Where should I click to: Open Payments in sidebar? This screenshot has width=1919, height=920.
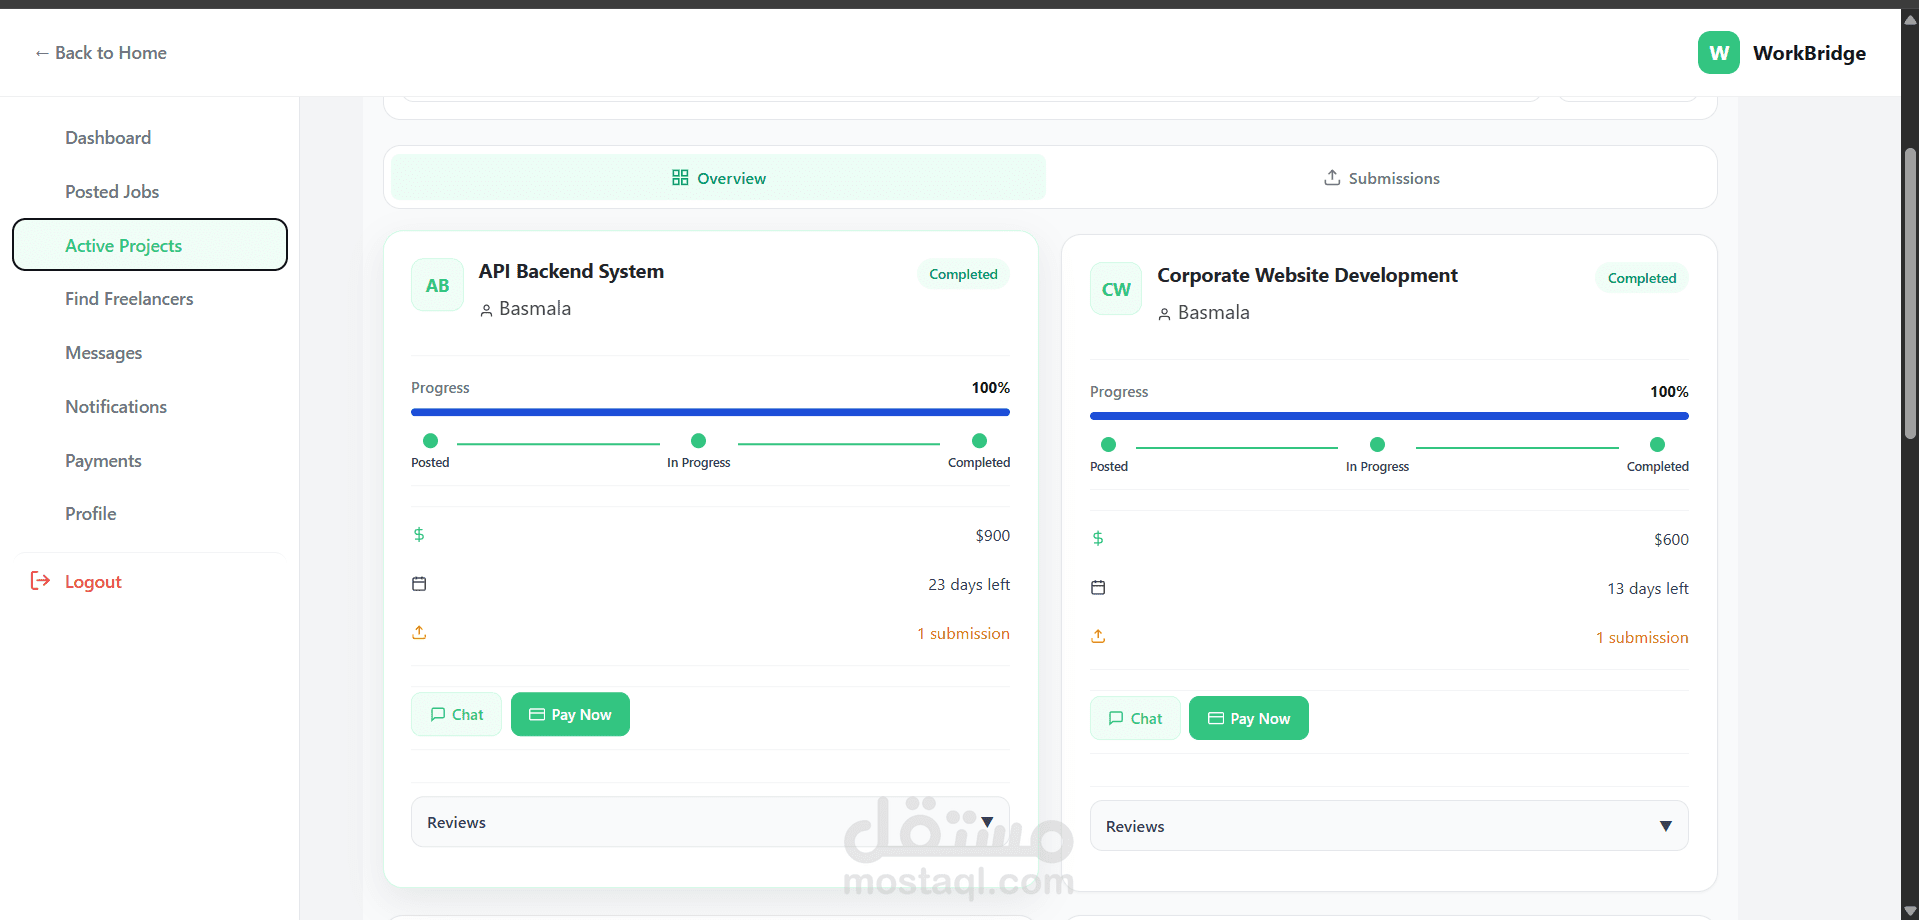150,461
